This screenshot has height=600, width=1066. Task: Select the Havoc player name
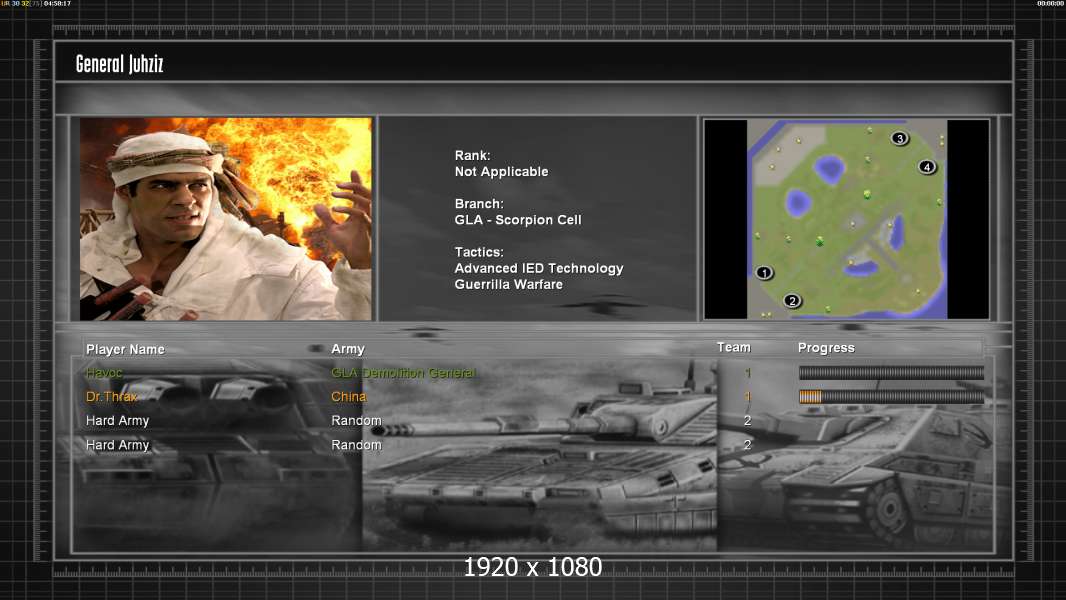point(104,373)
